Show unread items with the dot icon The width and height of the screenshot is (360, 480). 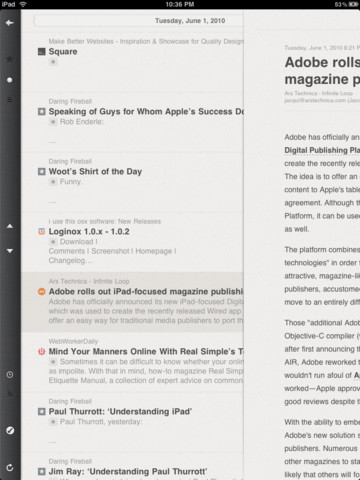pos(10,80)
